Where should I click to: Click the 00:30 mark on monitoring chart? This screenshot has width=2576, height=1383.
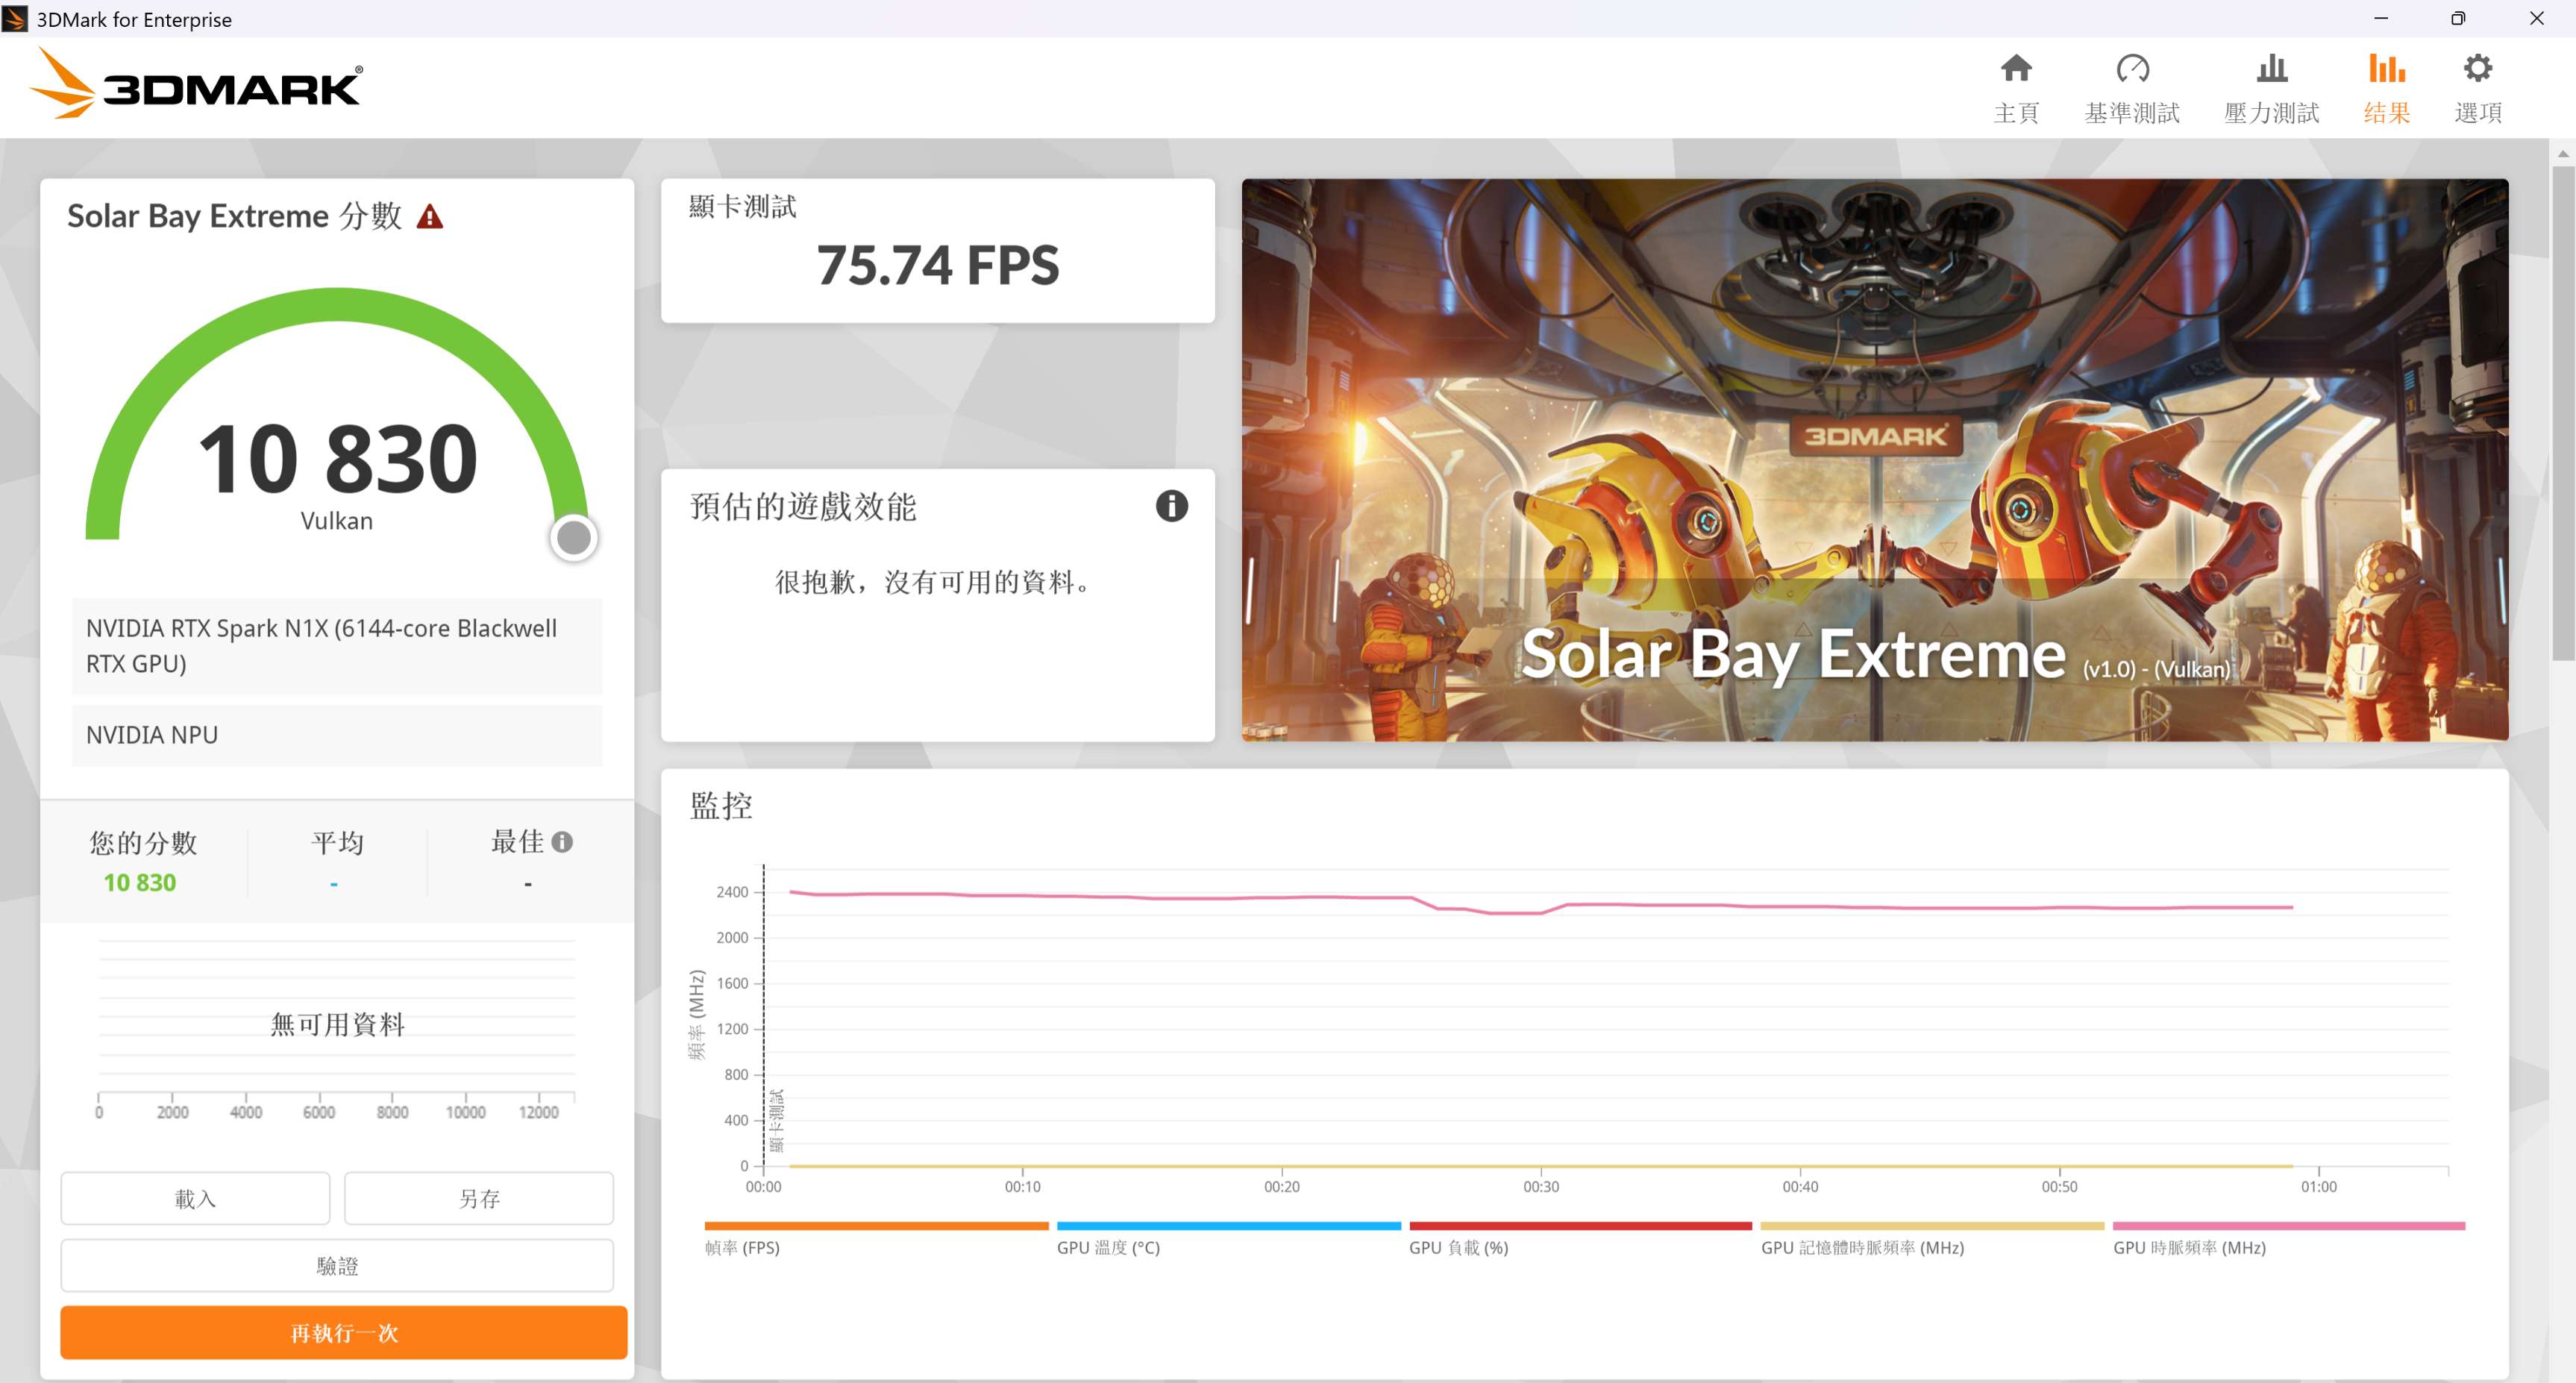tap(1541, 1186)
